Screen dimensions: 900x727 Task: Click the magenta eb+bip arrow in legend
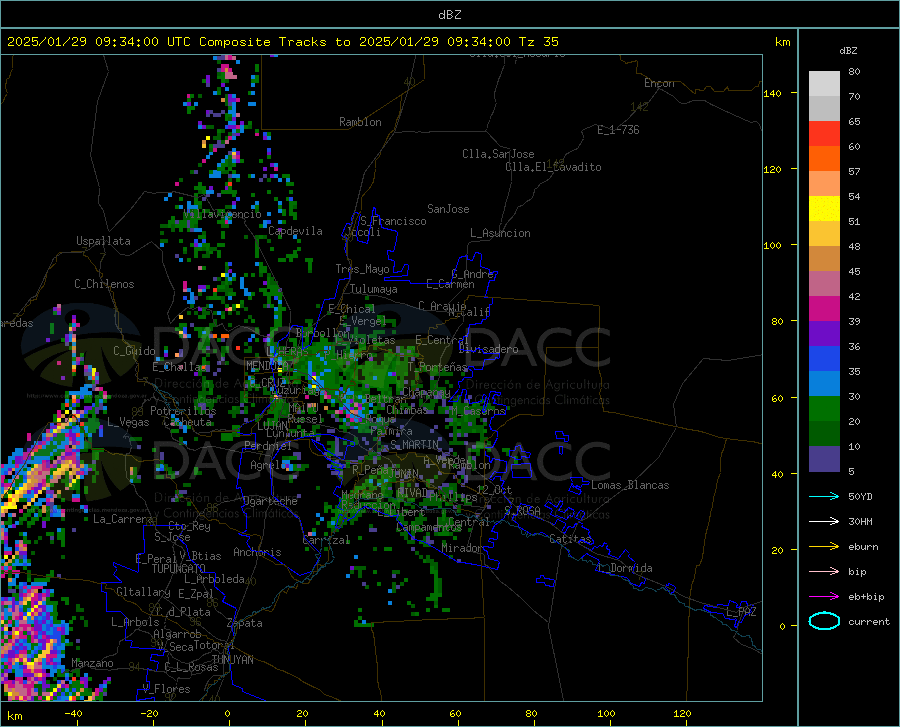[x=824, y=597]
